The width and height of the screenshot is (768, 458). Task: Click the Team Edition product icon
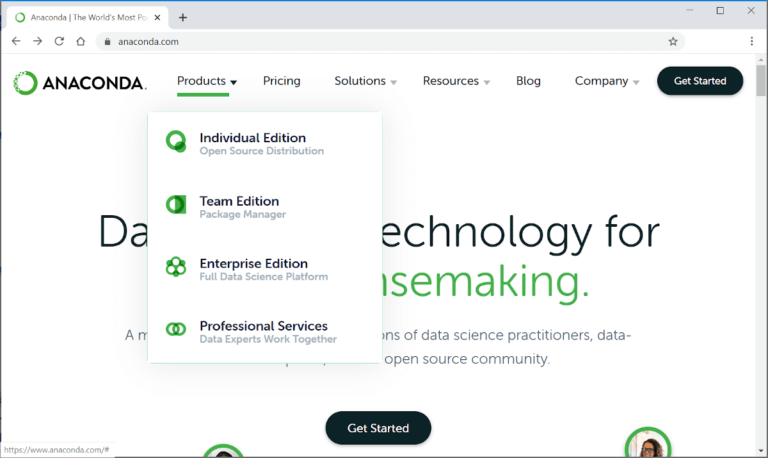pyautogui.click(x=176, y=205)
